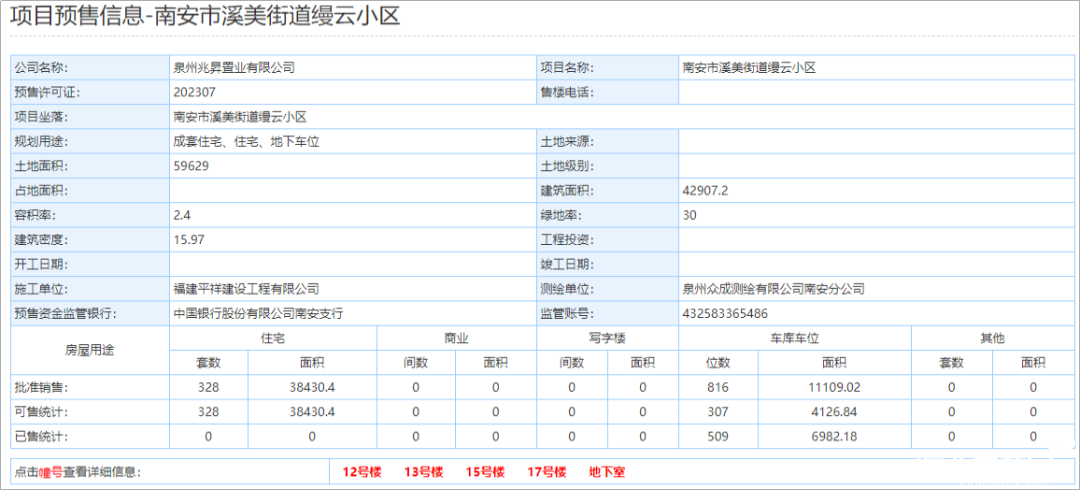This screenshot has height=490, width=1080.
Task: Click available parking count 307
Action: pyautogui.click(x=718, y=411)
